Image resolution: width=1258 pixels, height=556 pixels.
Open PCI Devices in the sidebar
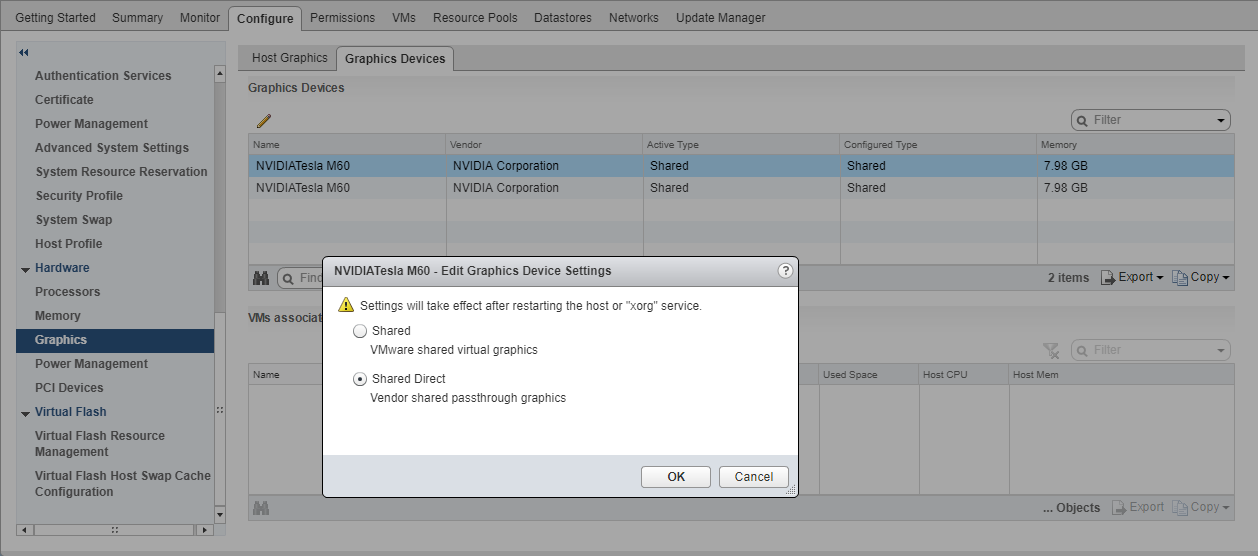pyautogui.click(x=69, y=388)
